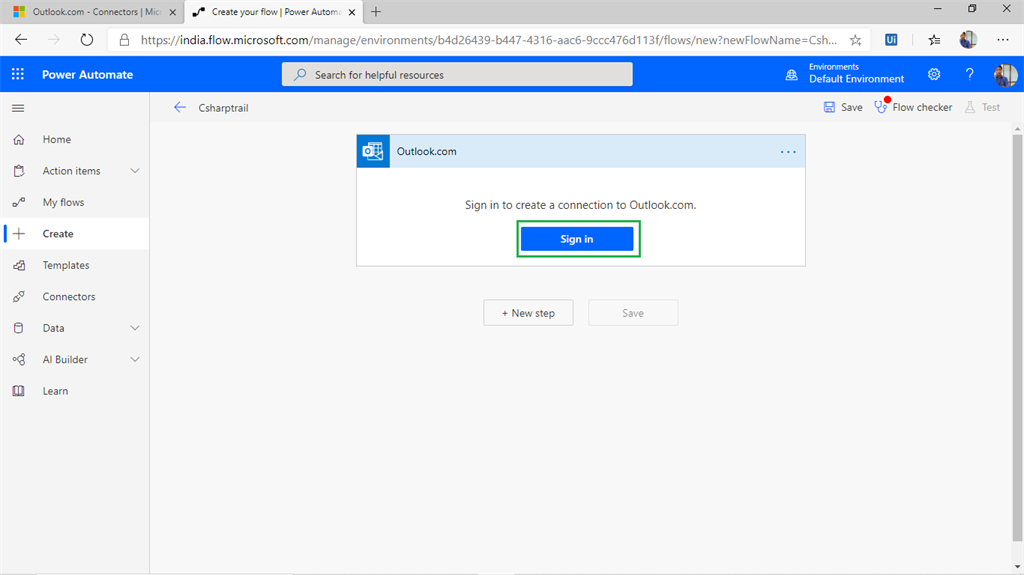The image size is (1024, 575).
Task: Click the Create plus icon in sidebar
Action: point(19,233)
